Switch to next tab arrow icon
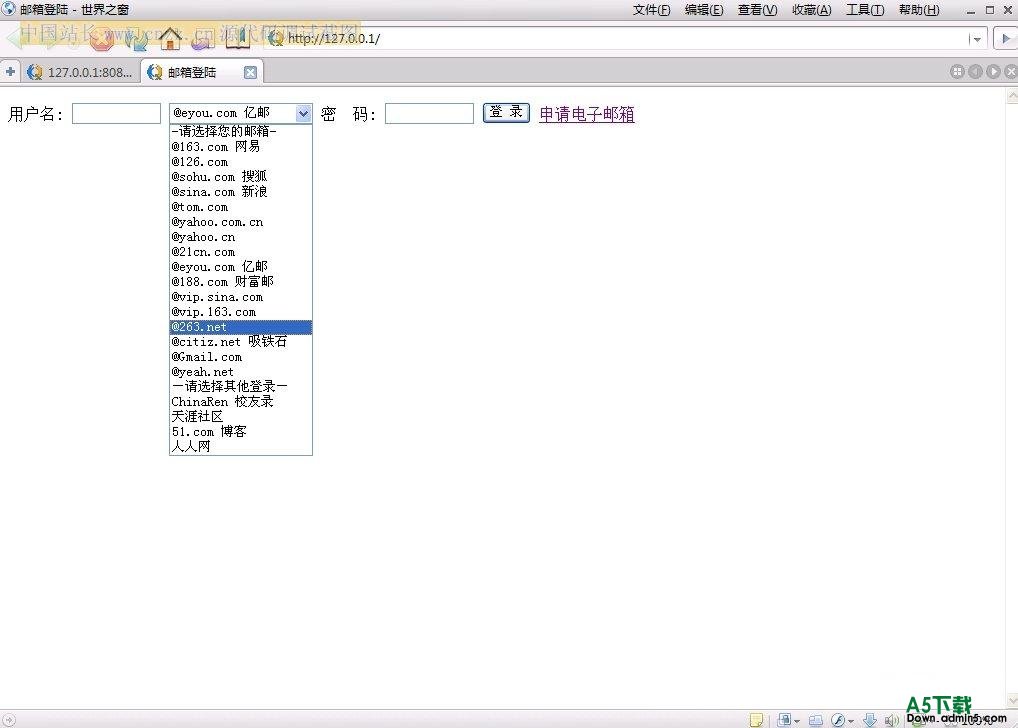 [x=993, y=71]
